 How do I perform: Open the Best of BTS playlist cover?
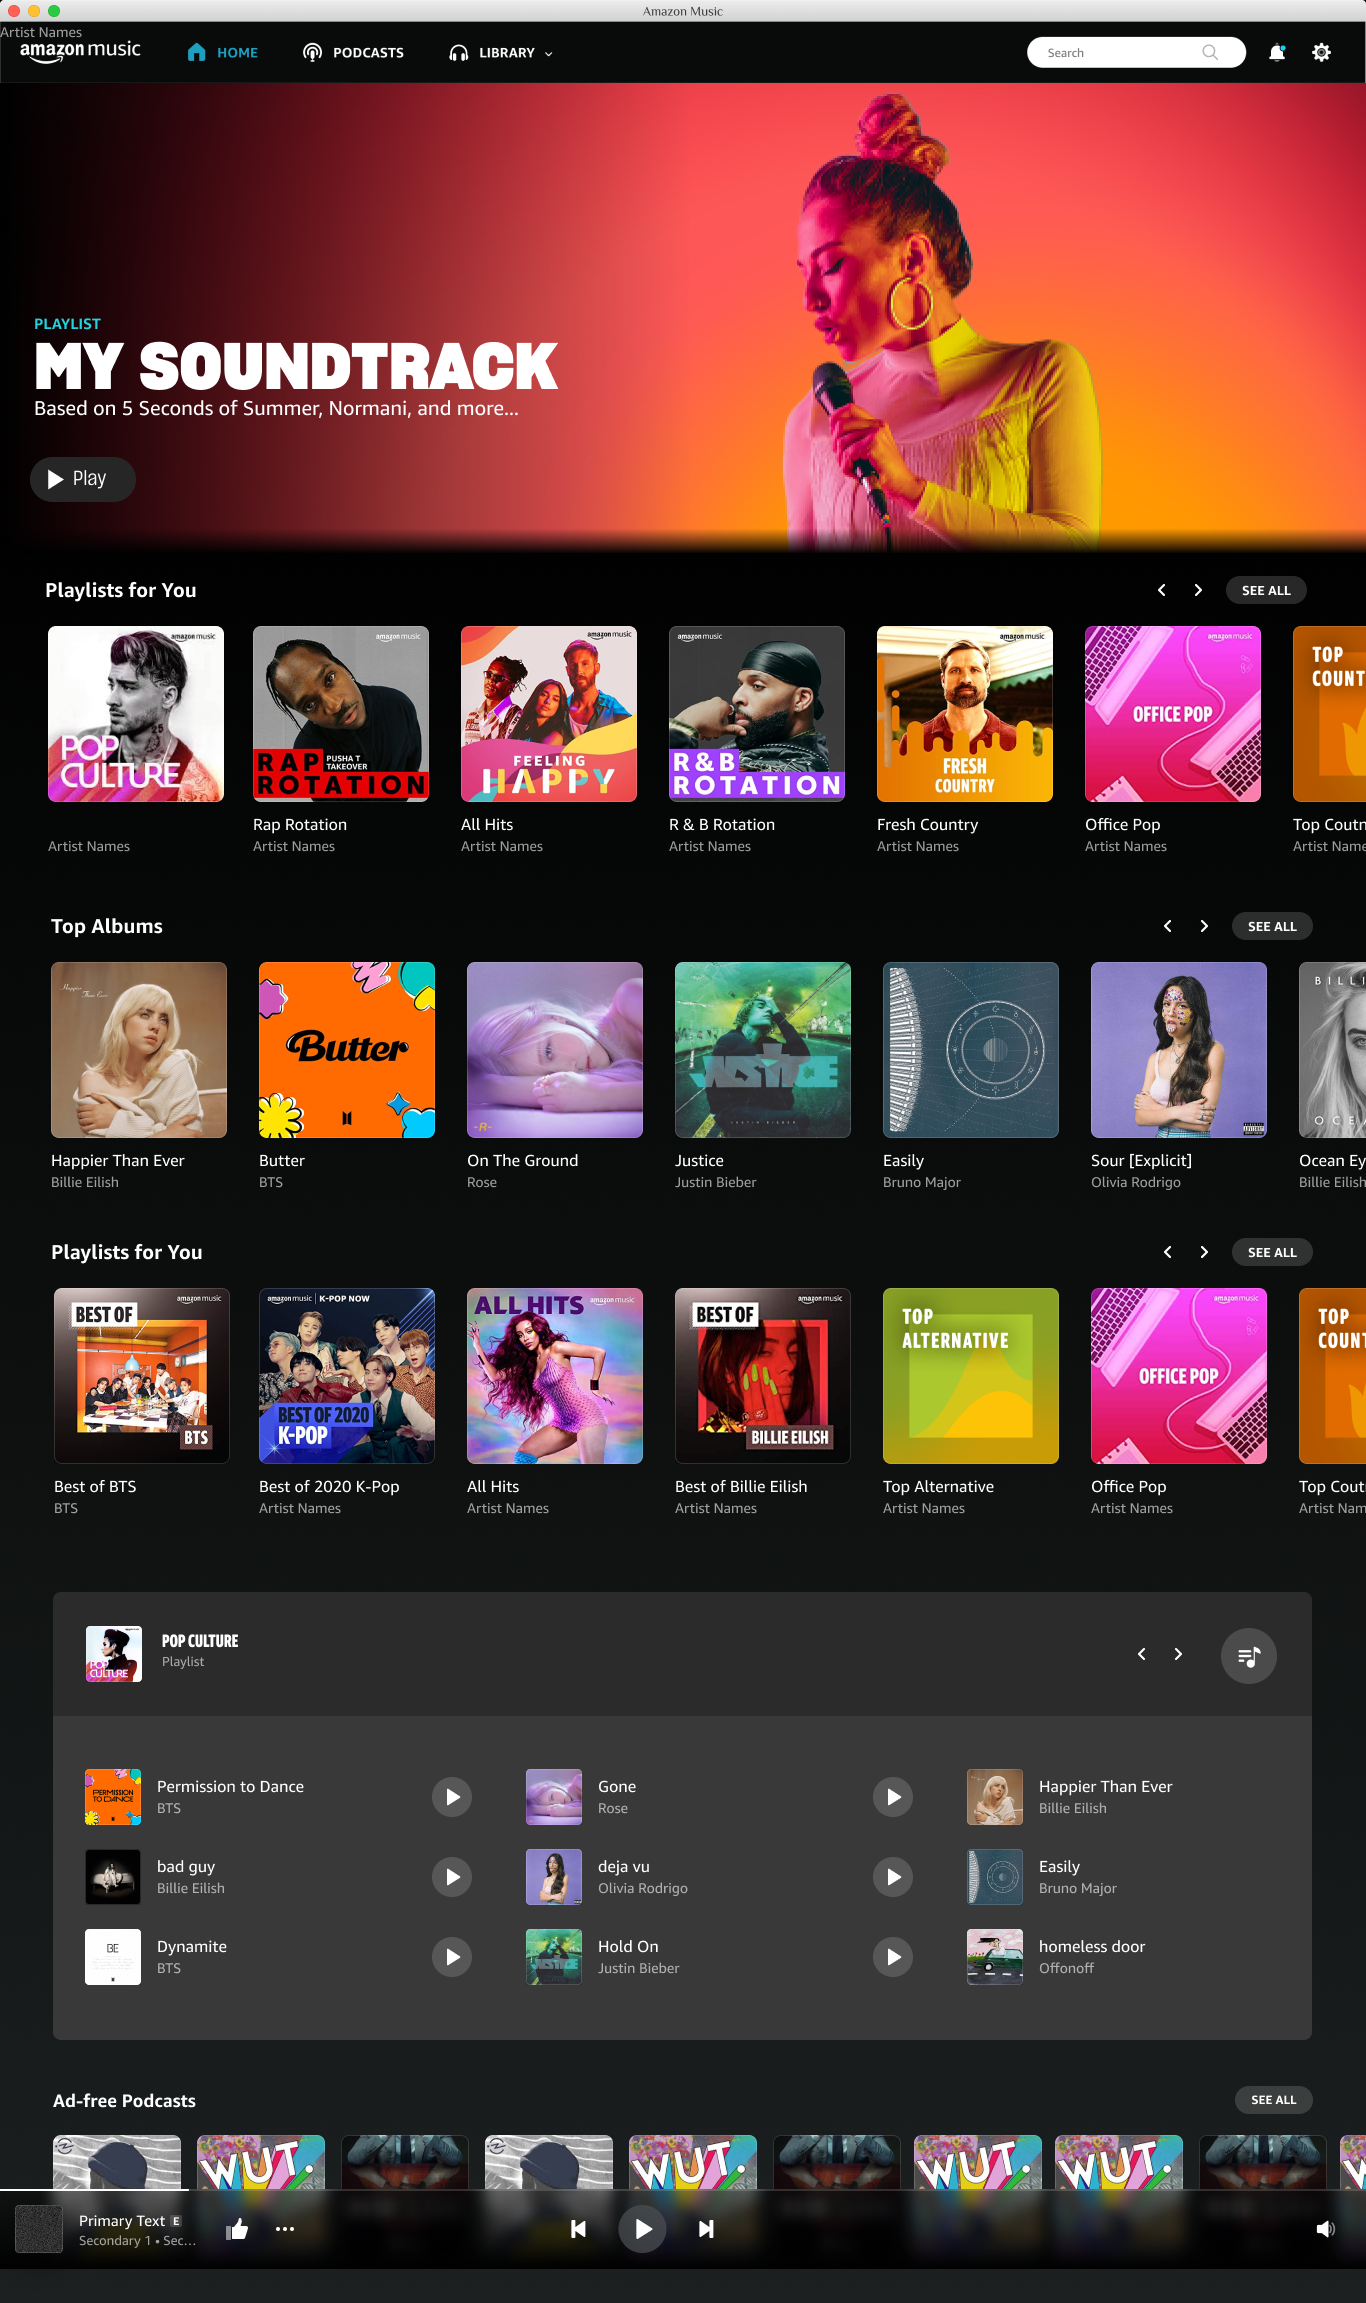pyautogui.click(x=142, y=1376)
